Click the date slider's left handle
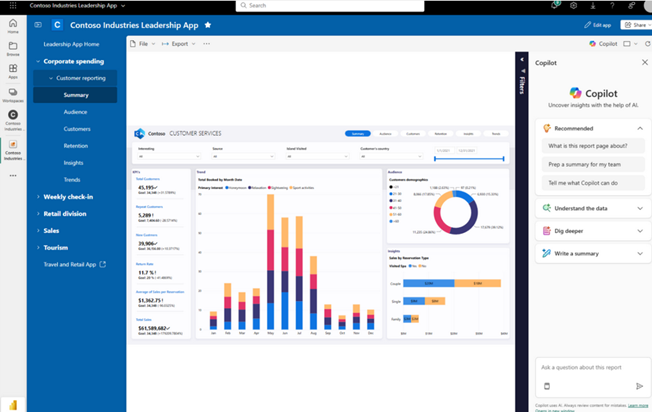Viewport: 652px width, 412px height. (435, 158)
